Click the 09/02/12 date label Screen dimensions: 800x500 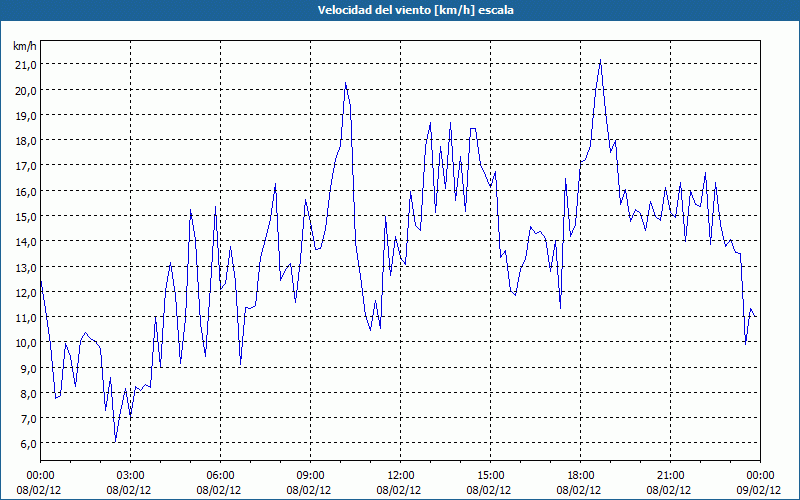pos(759,490)
